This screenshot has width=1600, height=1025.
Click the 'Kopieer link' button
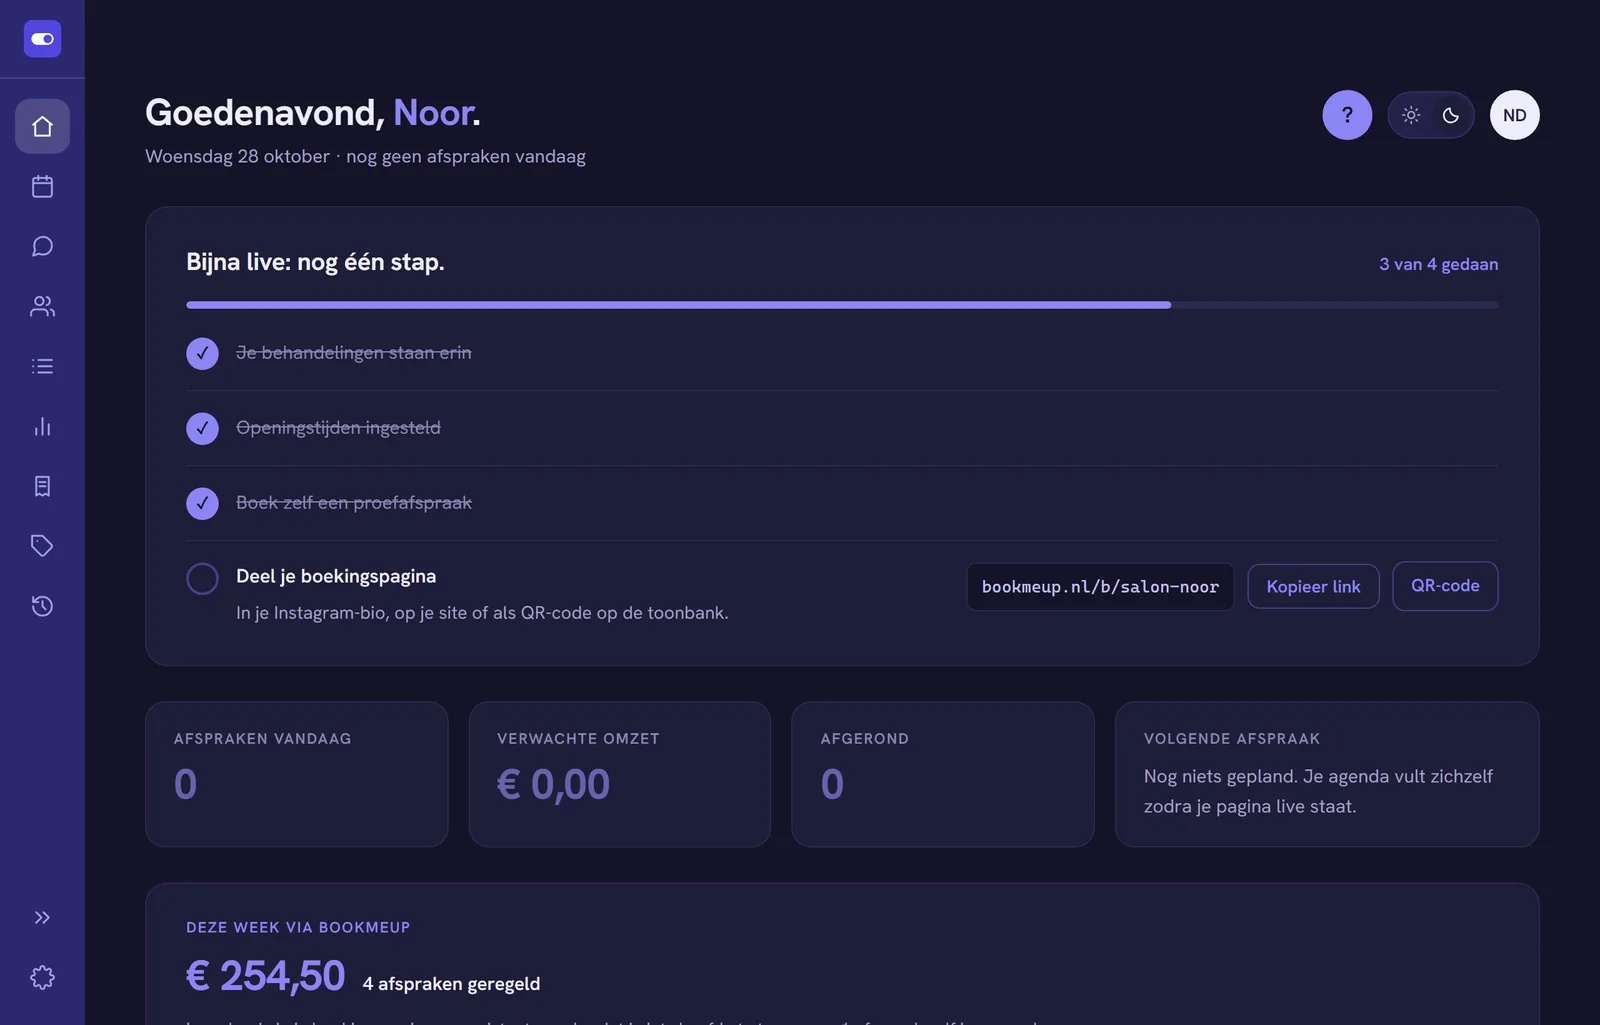coord(1313,586)
